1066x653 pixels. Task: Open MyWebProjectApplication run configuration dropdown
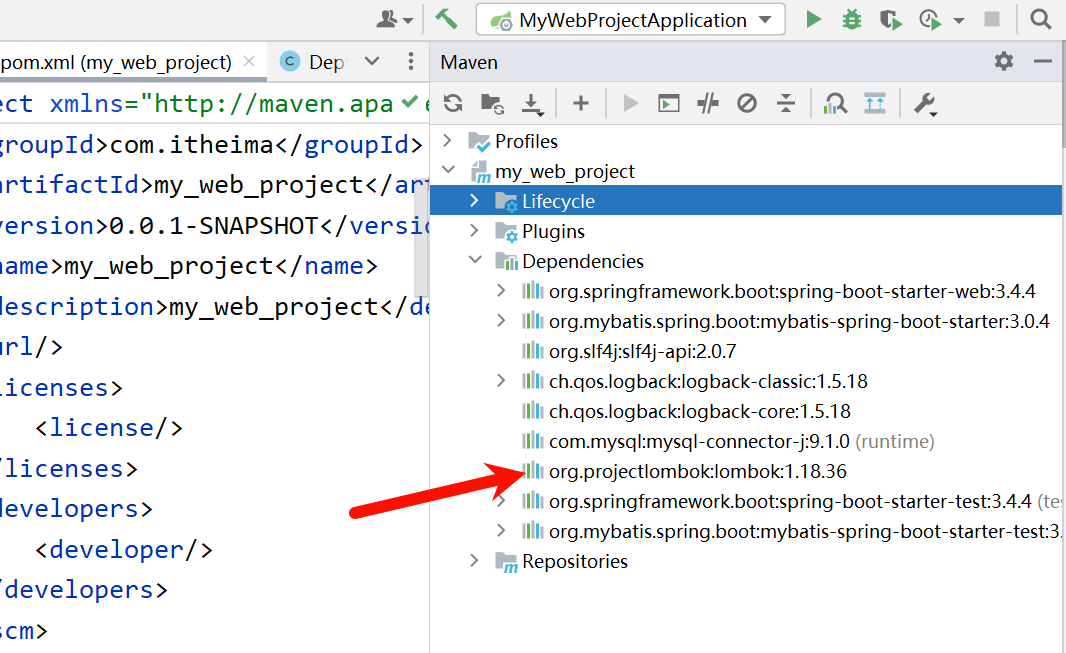point(630,20)
